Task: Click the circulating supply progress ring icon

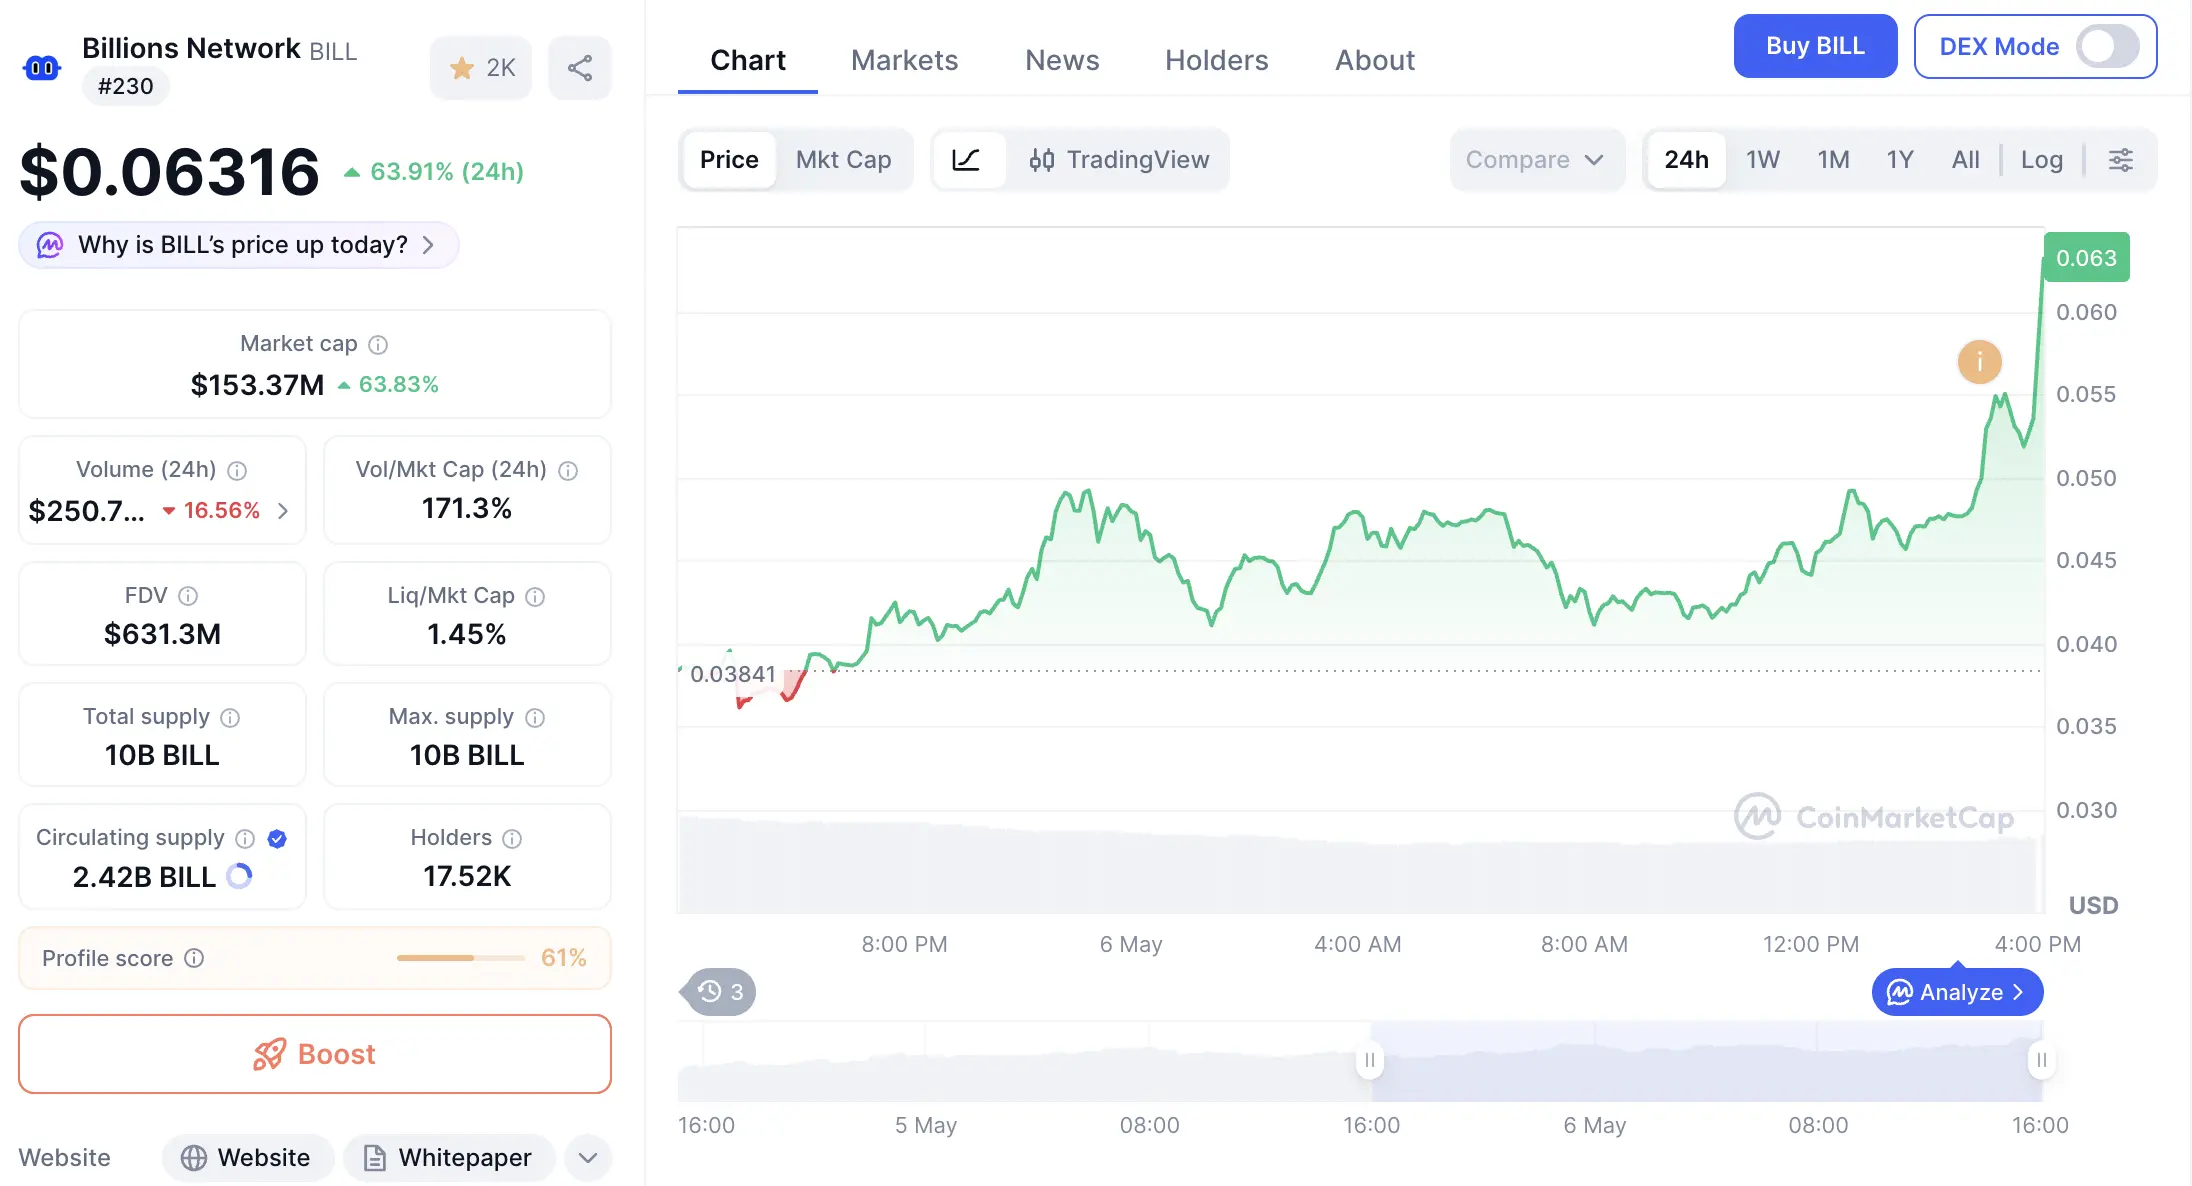Action: coord(239,876)
